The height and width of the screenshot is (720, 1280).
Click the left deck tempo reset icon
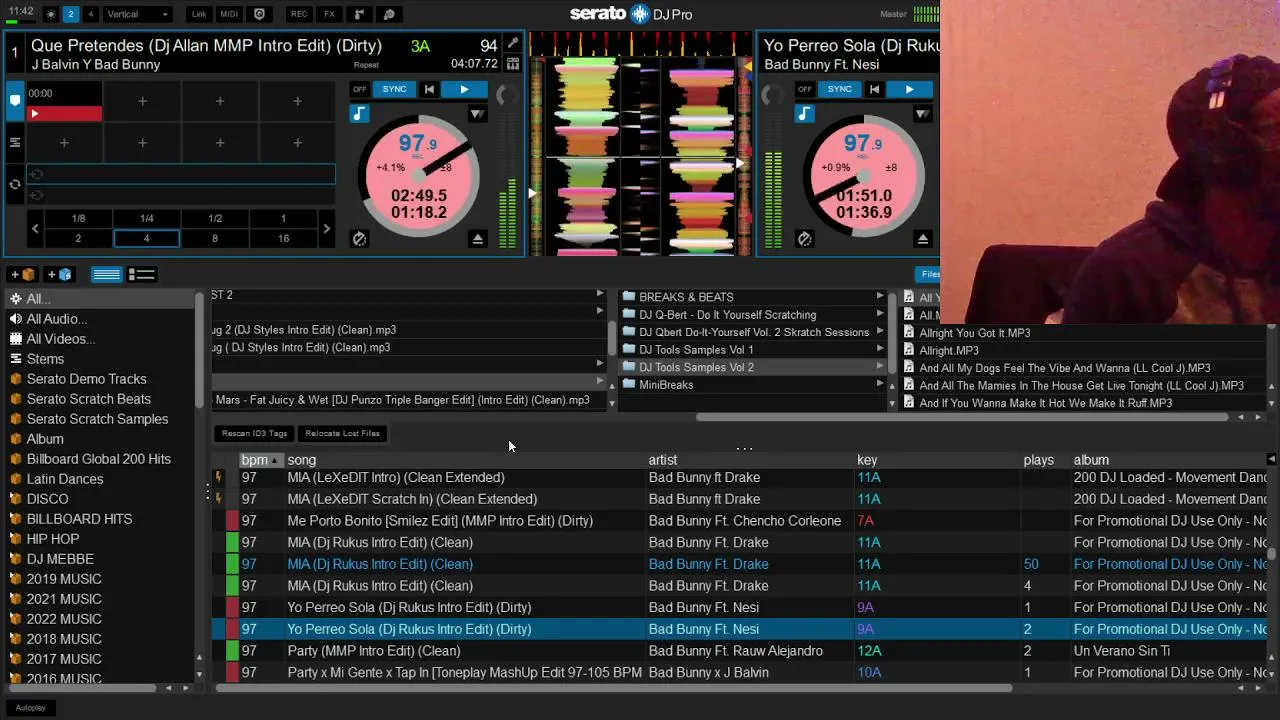pyautogui.click(x=359, y=238)
